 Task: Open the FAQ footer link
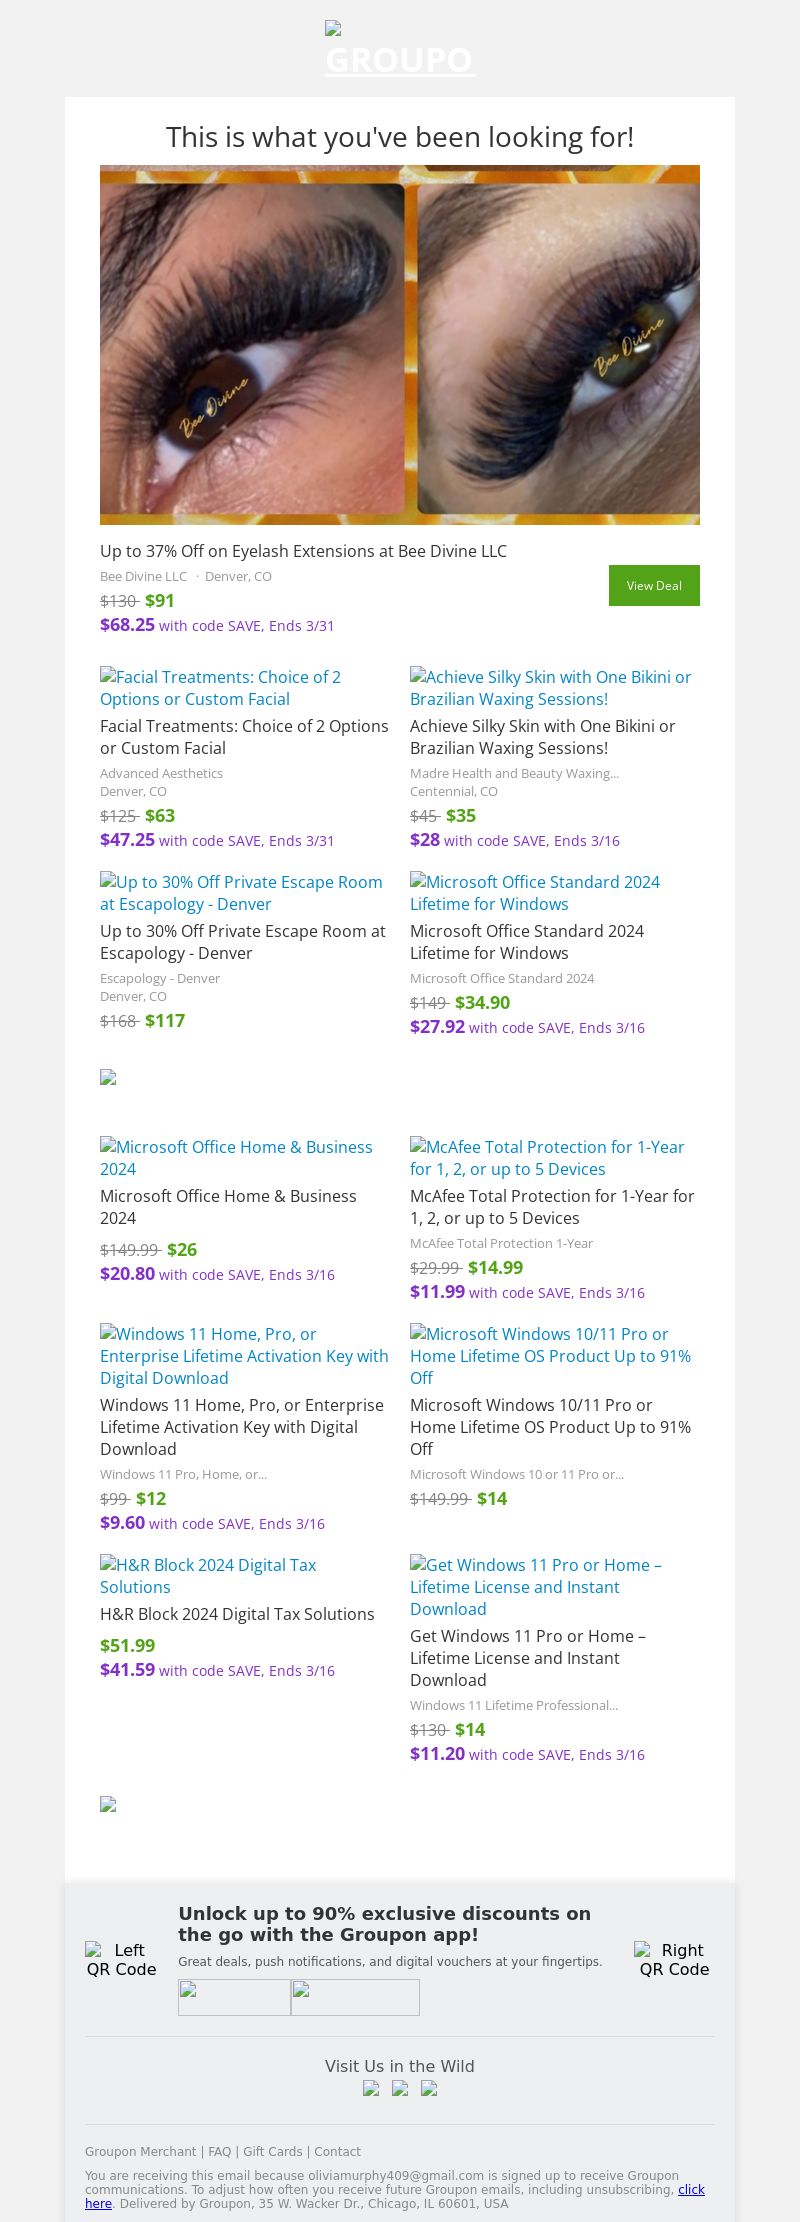219,2151
